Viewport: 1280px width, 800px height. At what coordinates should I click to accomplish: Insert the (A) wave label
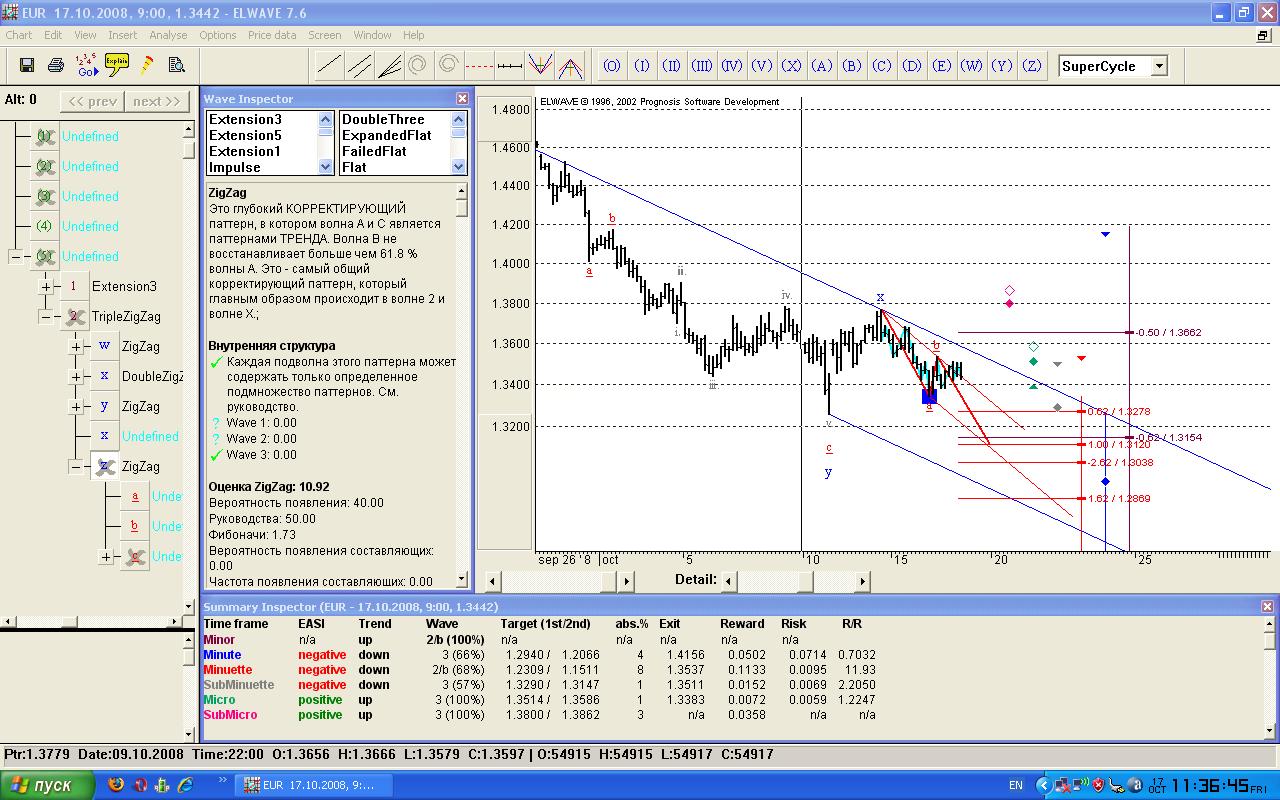click(x=822, y=66)
